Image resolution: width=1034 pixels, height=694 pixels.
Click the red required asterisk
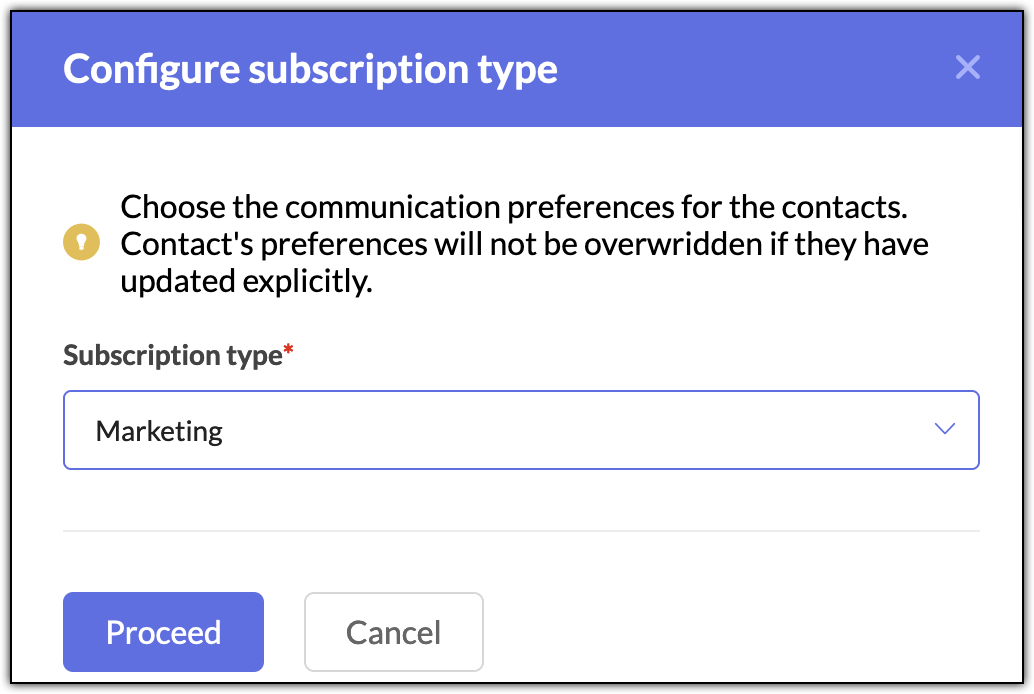coord(288,349)
